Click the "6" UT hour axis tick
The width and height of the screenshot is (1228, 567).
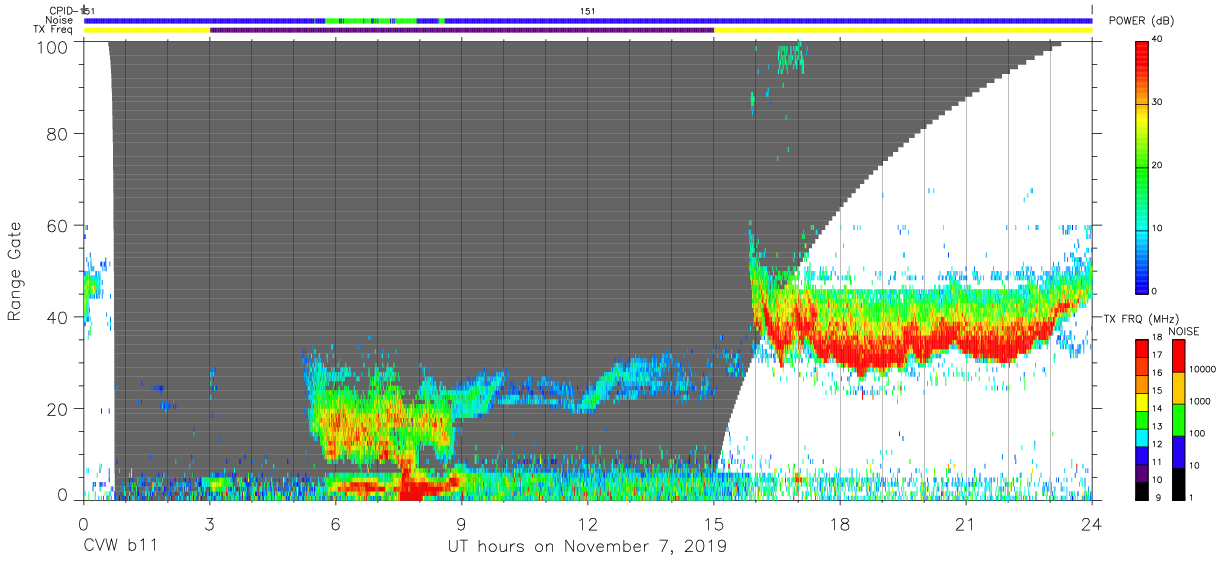pos(335,524)
